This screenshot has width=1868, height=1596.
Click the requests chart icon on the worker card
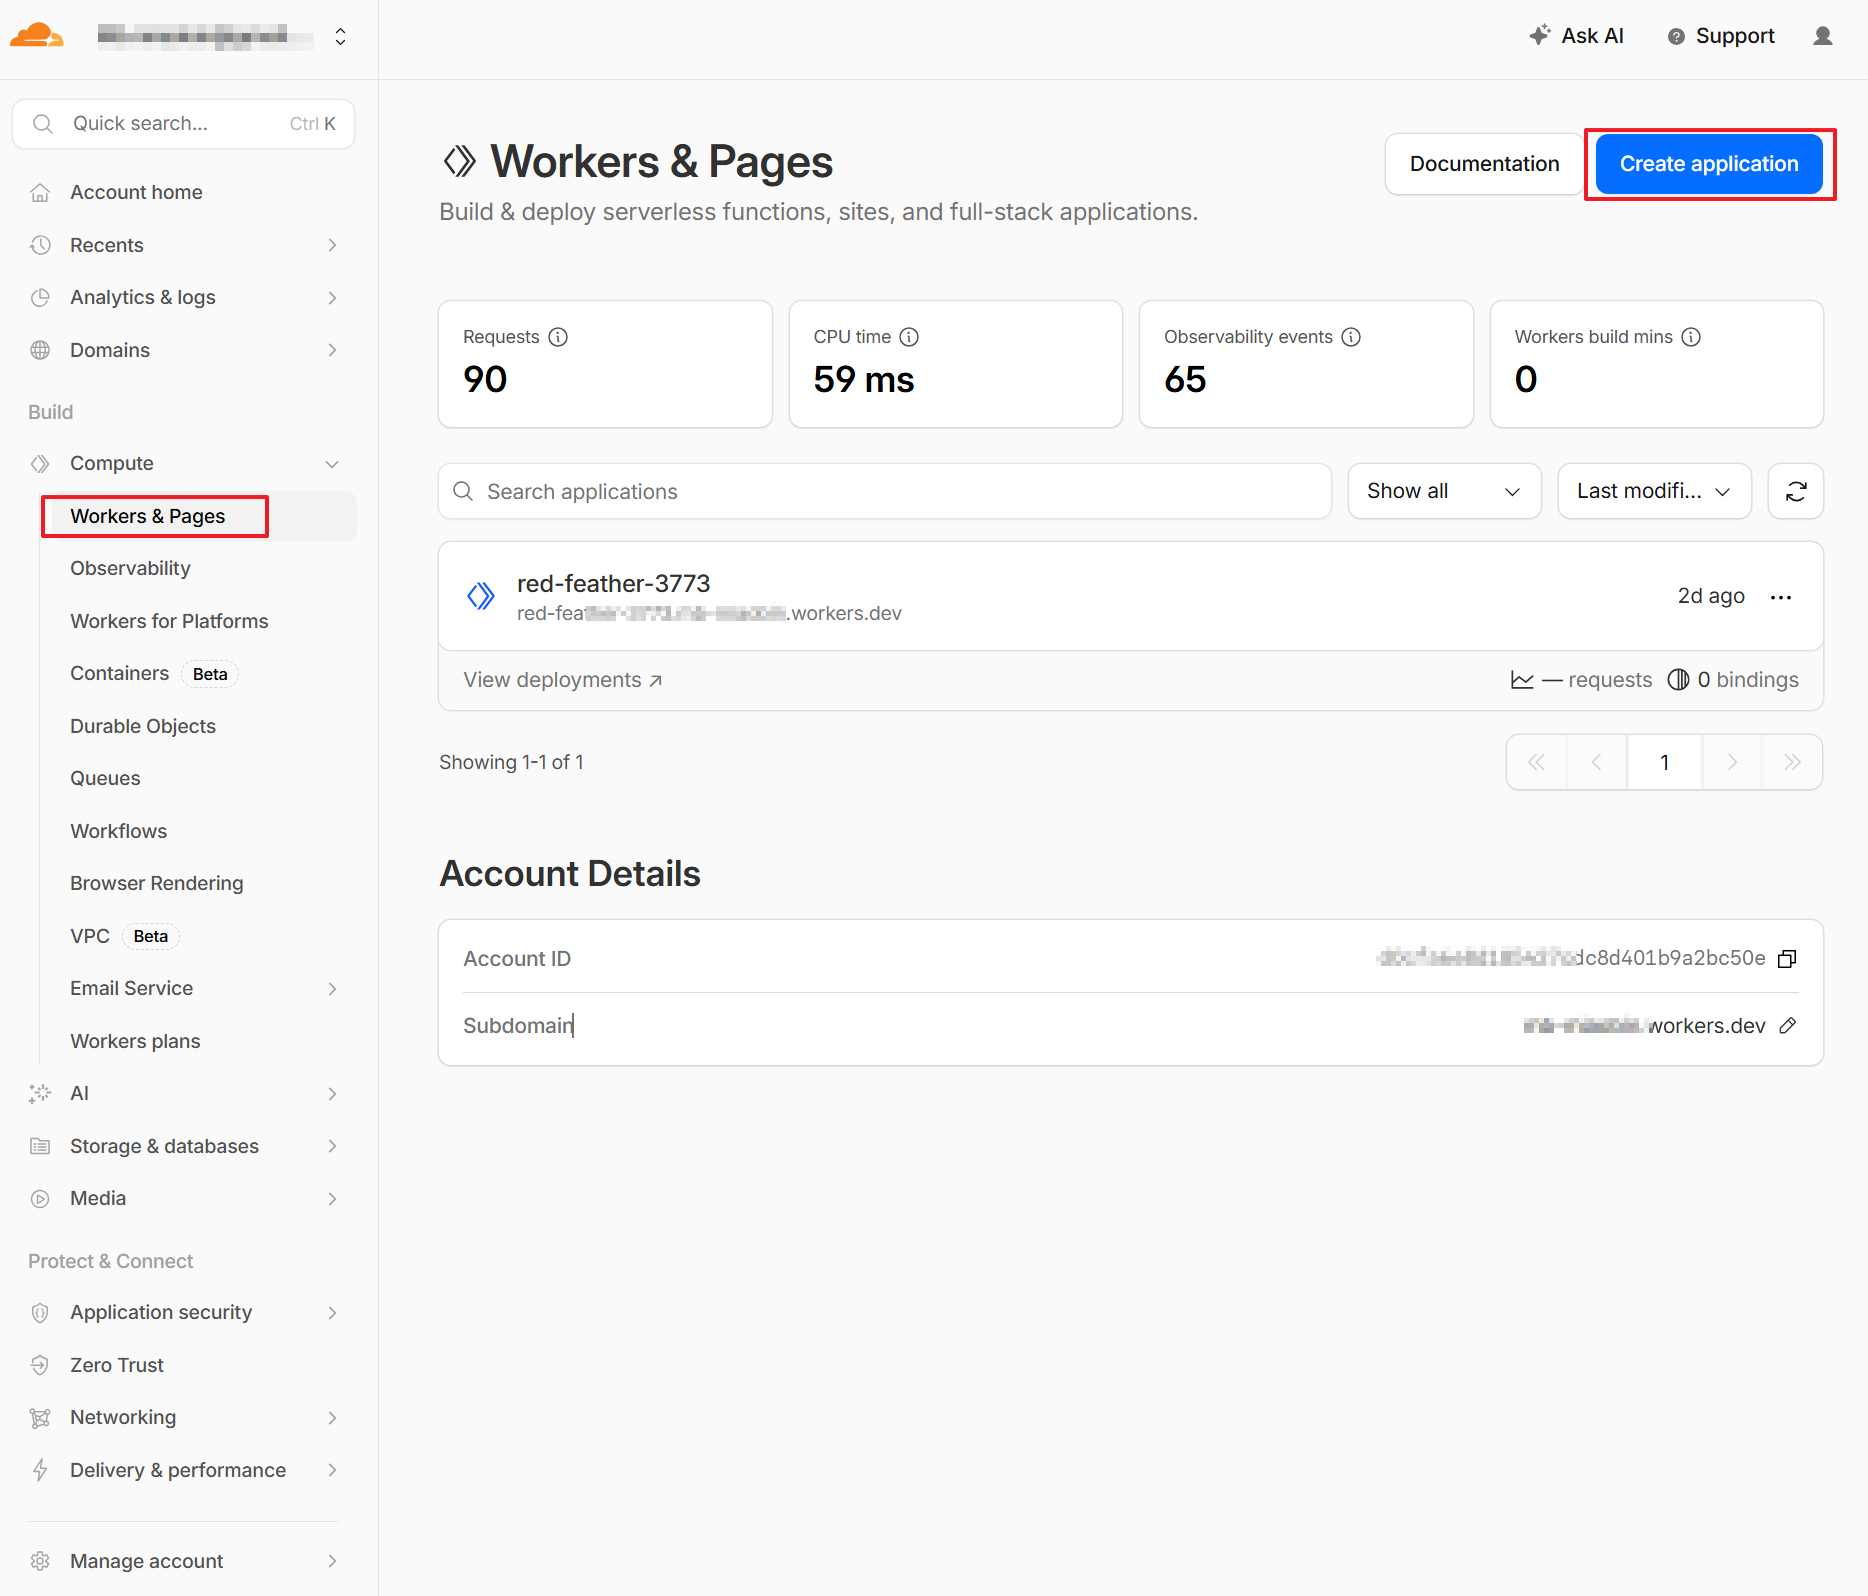[x=1522, y=679]
